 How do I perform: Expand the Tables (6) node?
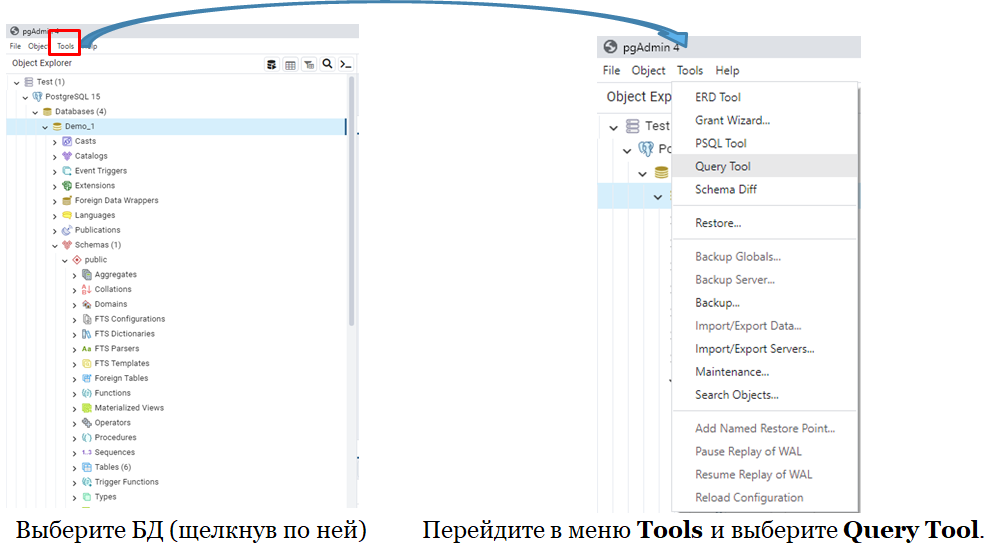pyautogui.click(x=75, y=468)
